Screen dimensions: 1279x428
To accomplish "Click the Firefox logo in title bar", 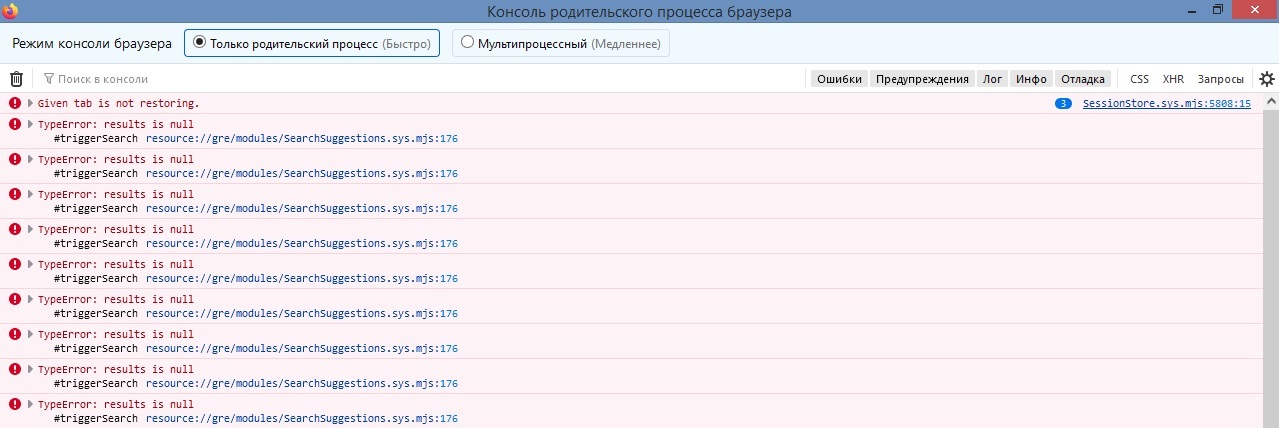I will point(10,10).
